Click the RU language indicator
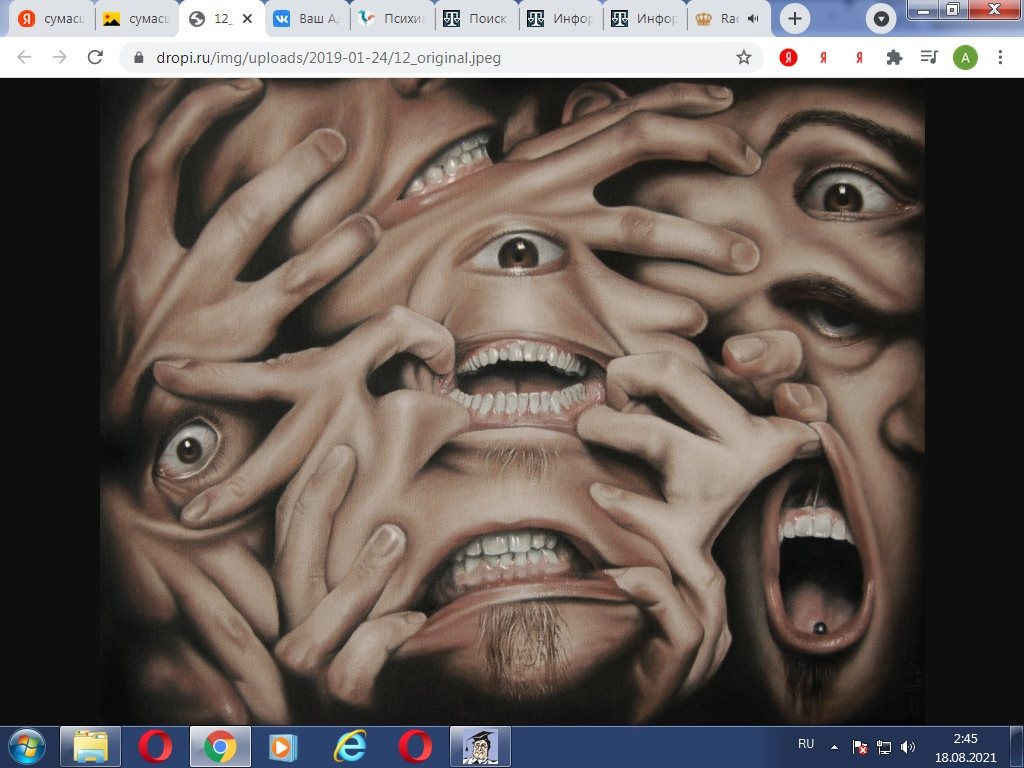The width and height of the screenshot is (1024, 768). coord(806,744)
